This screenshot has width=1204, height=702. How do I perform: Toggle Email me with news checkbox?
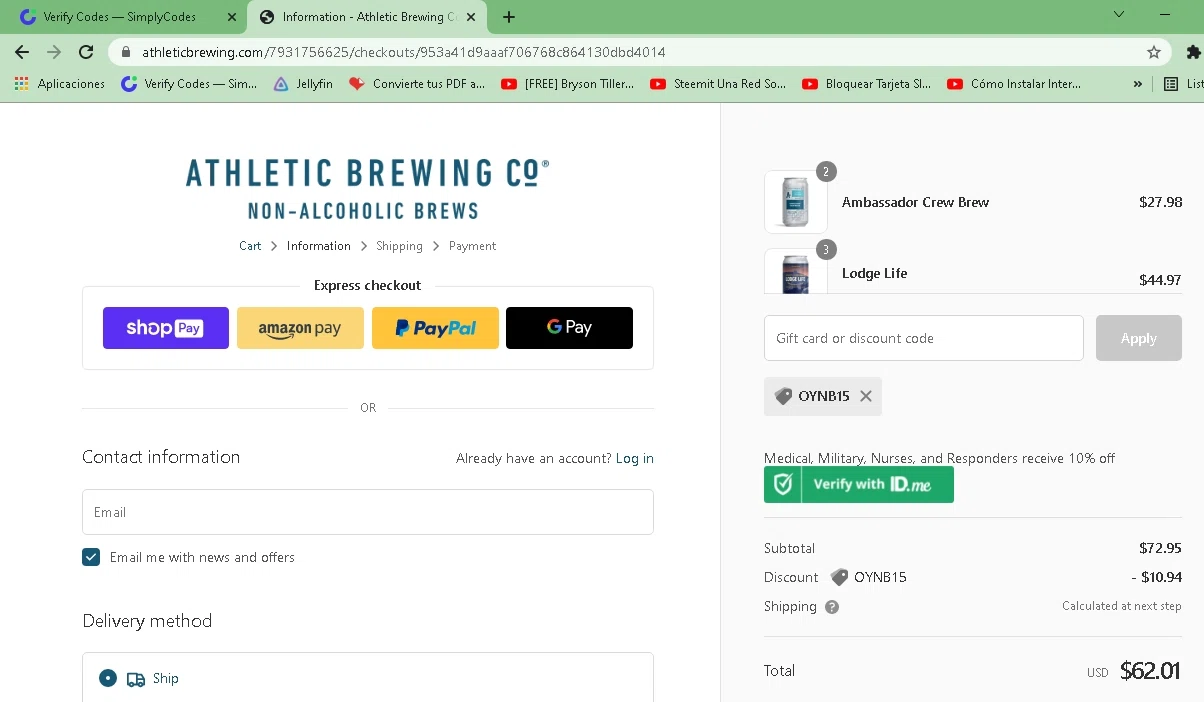91,557
